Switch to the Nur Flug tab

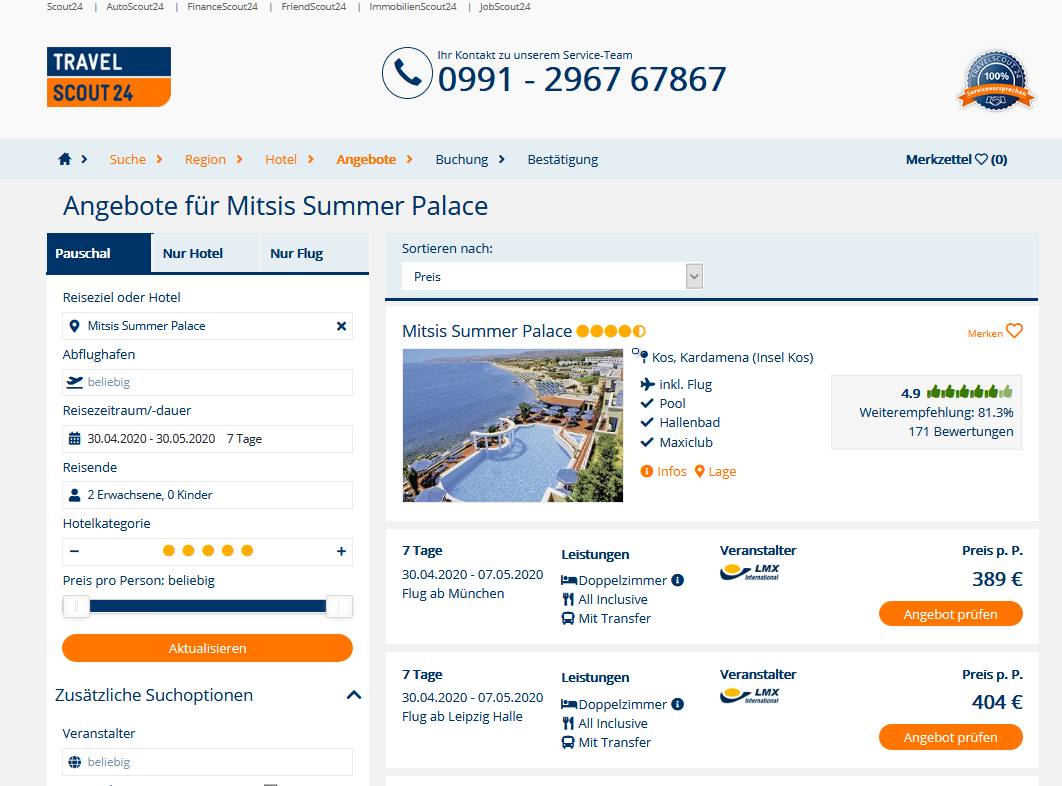point(314,253)
